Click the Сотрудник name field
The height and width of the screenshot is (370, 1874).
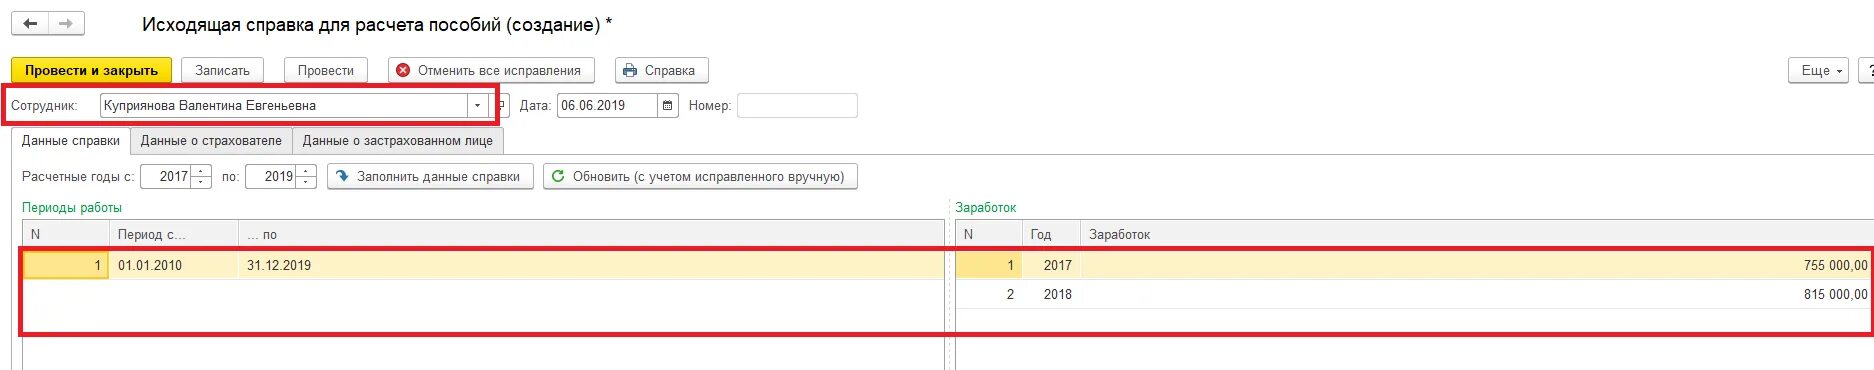[x=284, y=105]
